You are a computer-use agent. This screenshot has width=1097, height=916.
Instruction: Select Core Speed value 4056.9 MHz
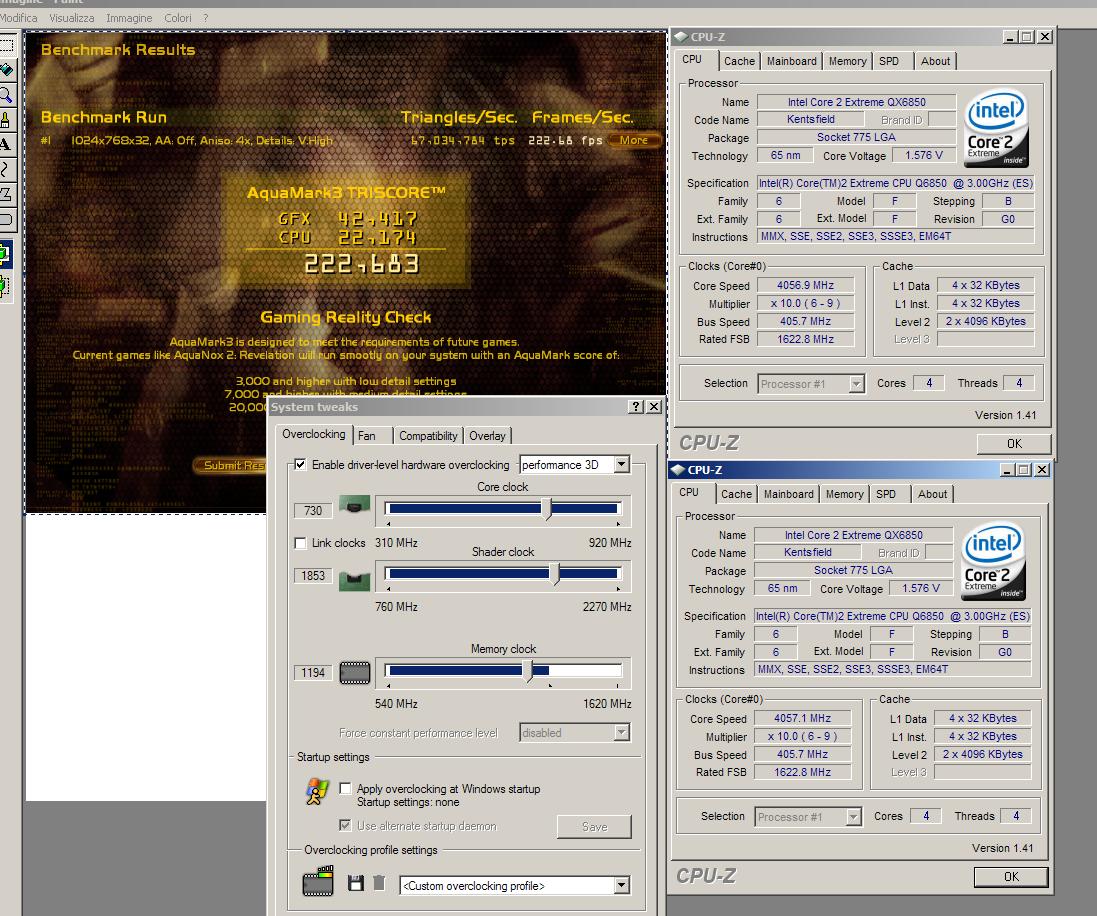[805, 286]
